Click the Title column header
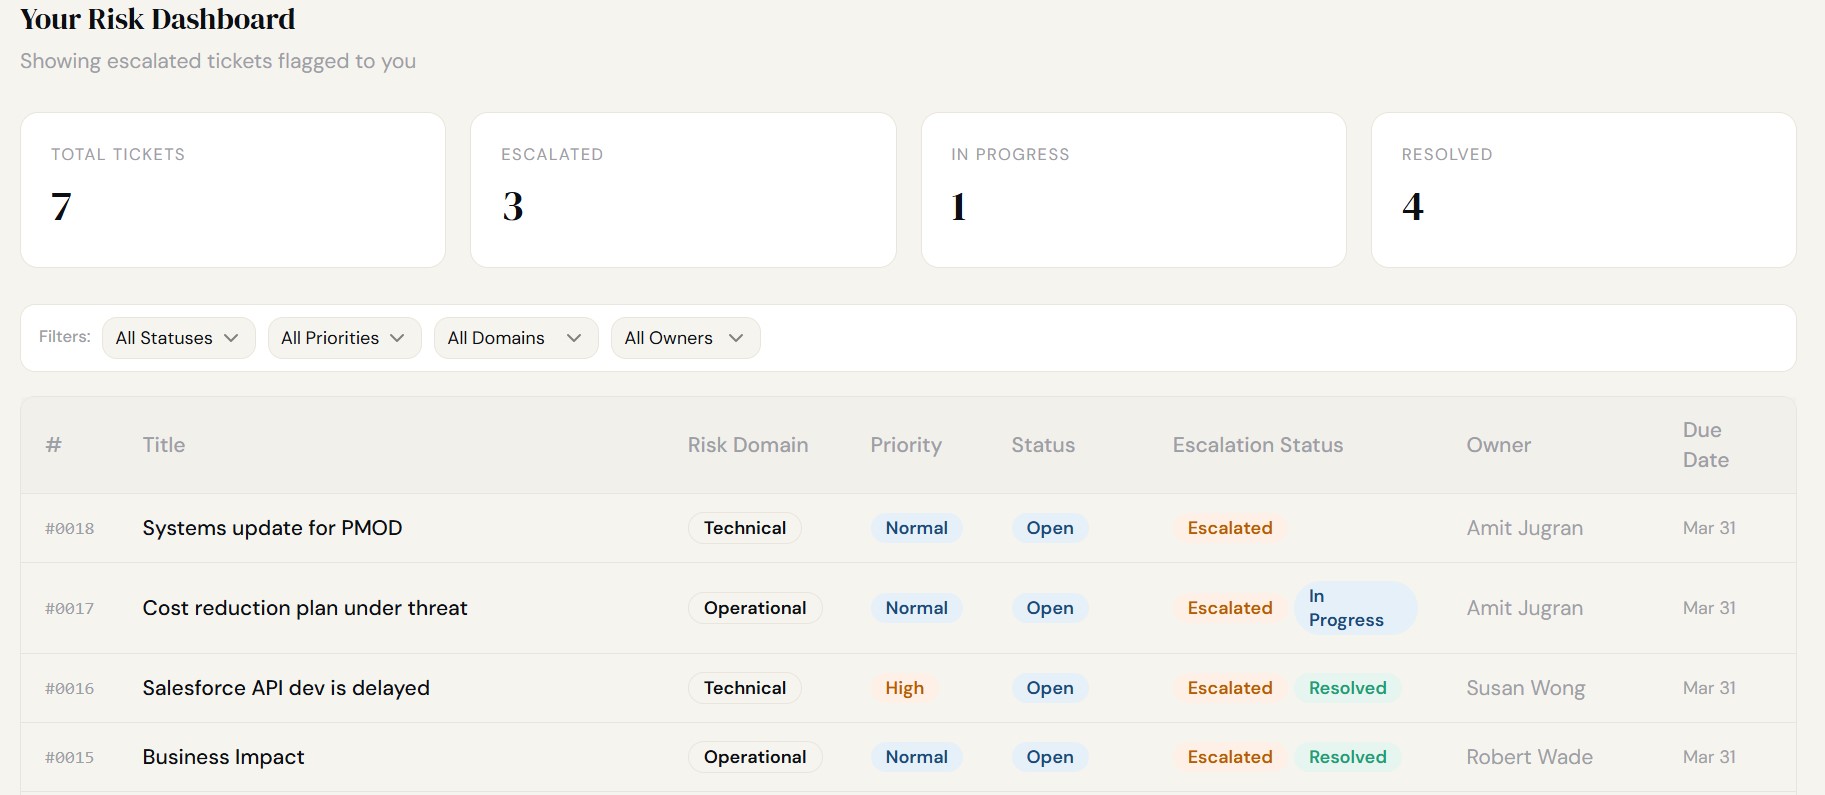The width and height of the screenshot is (1825, 795). click(x=164, y=445)
